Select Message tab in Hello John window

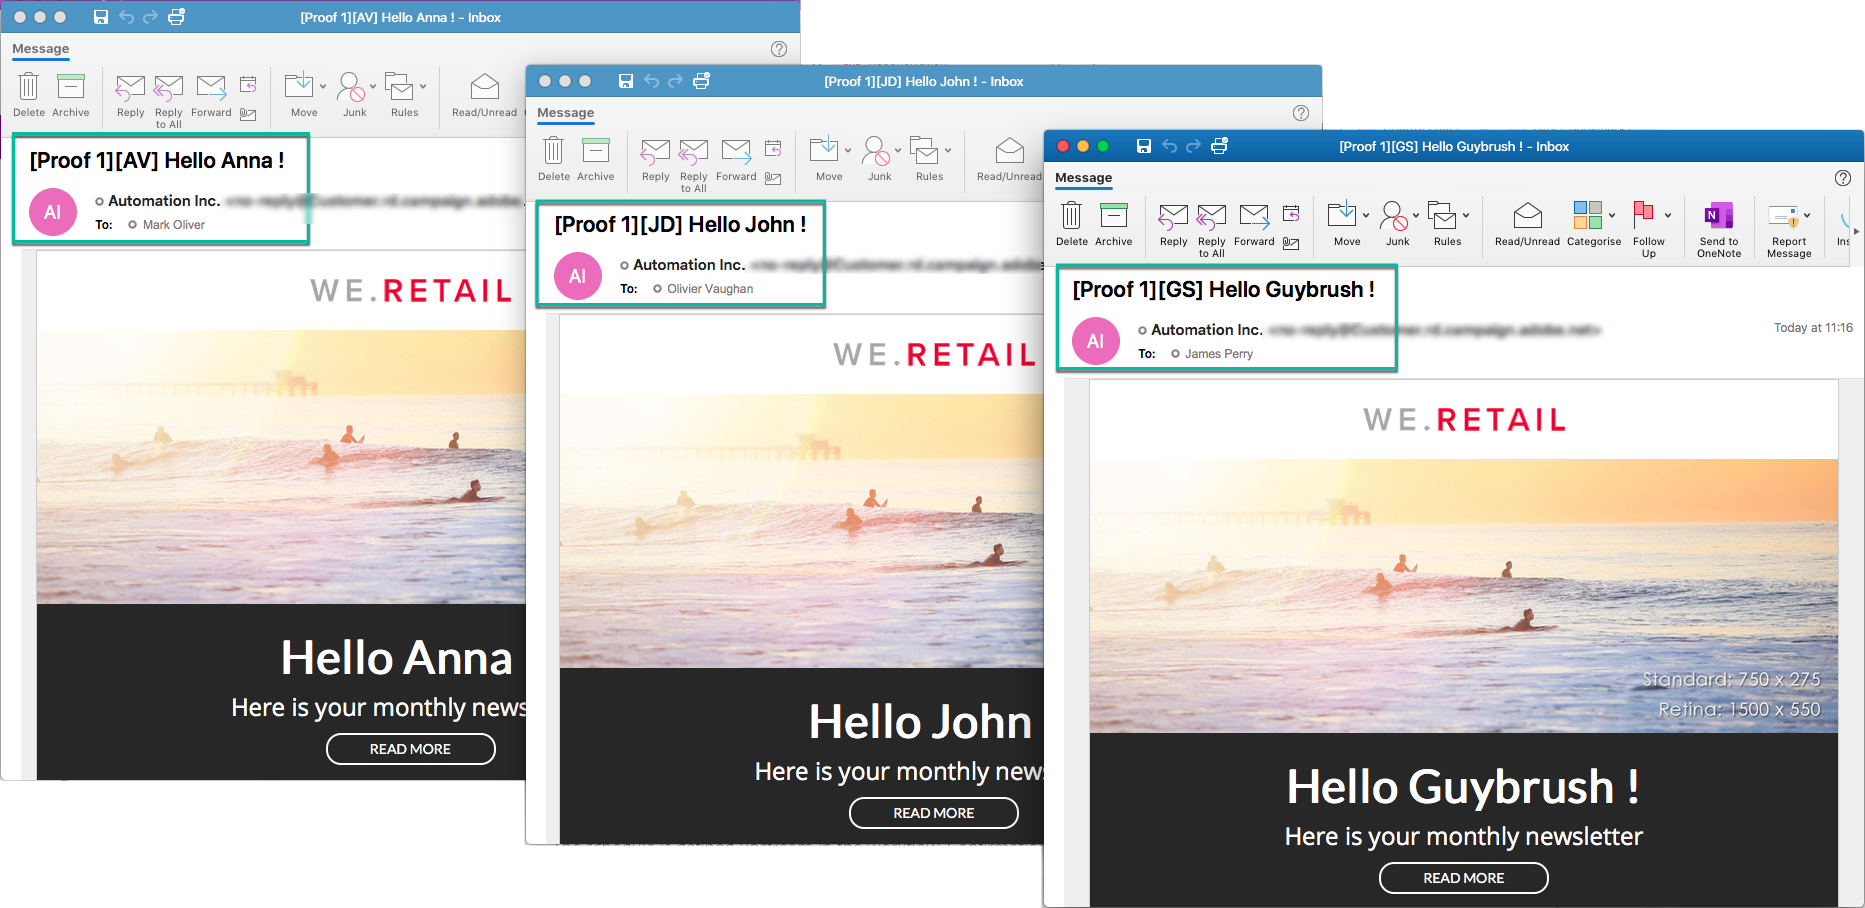pos(566,113)
